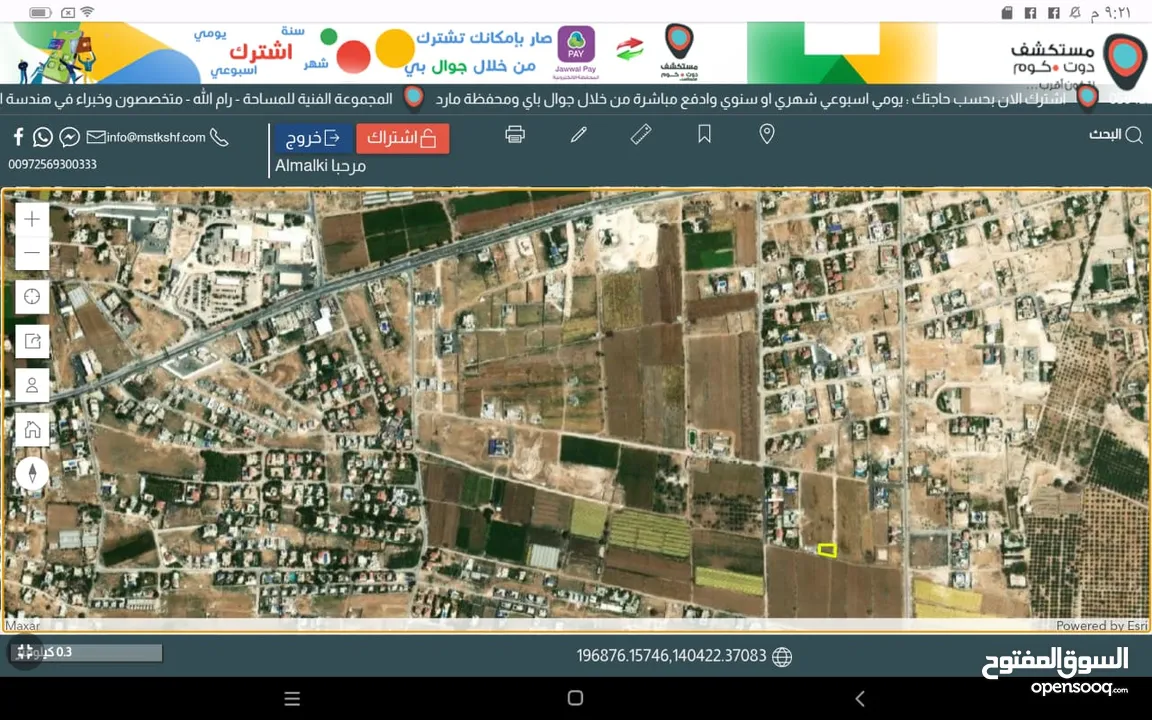Zoom out of the map
Screen dimensions: 1152x720
click(x=32, y=253)
